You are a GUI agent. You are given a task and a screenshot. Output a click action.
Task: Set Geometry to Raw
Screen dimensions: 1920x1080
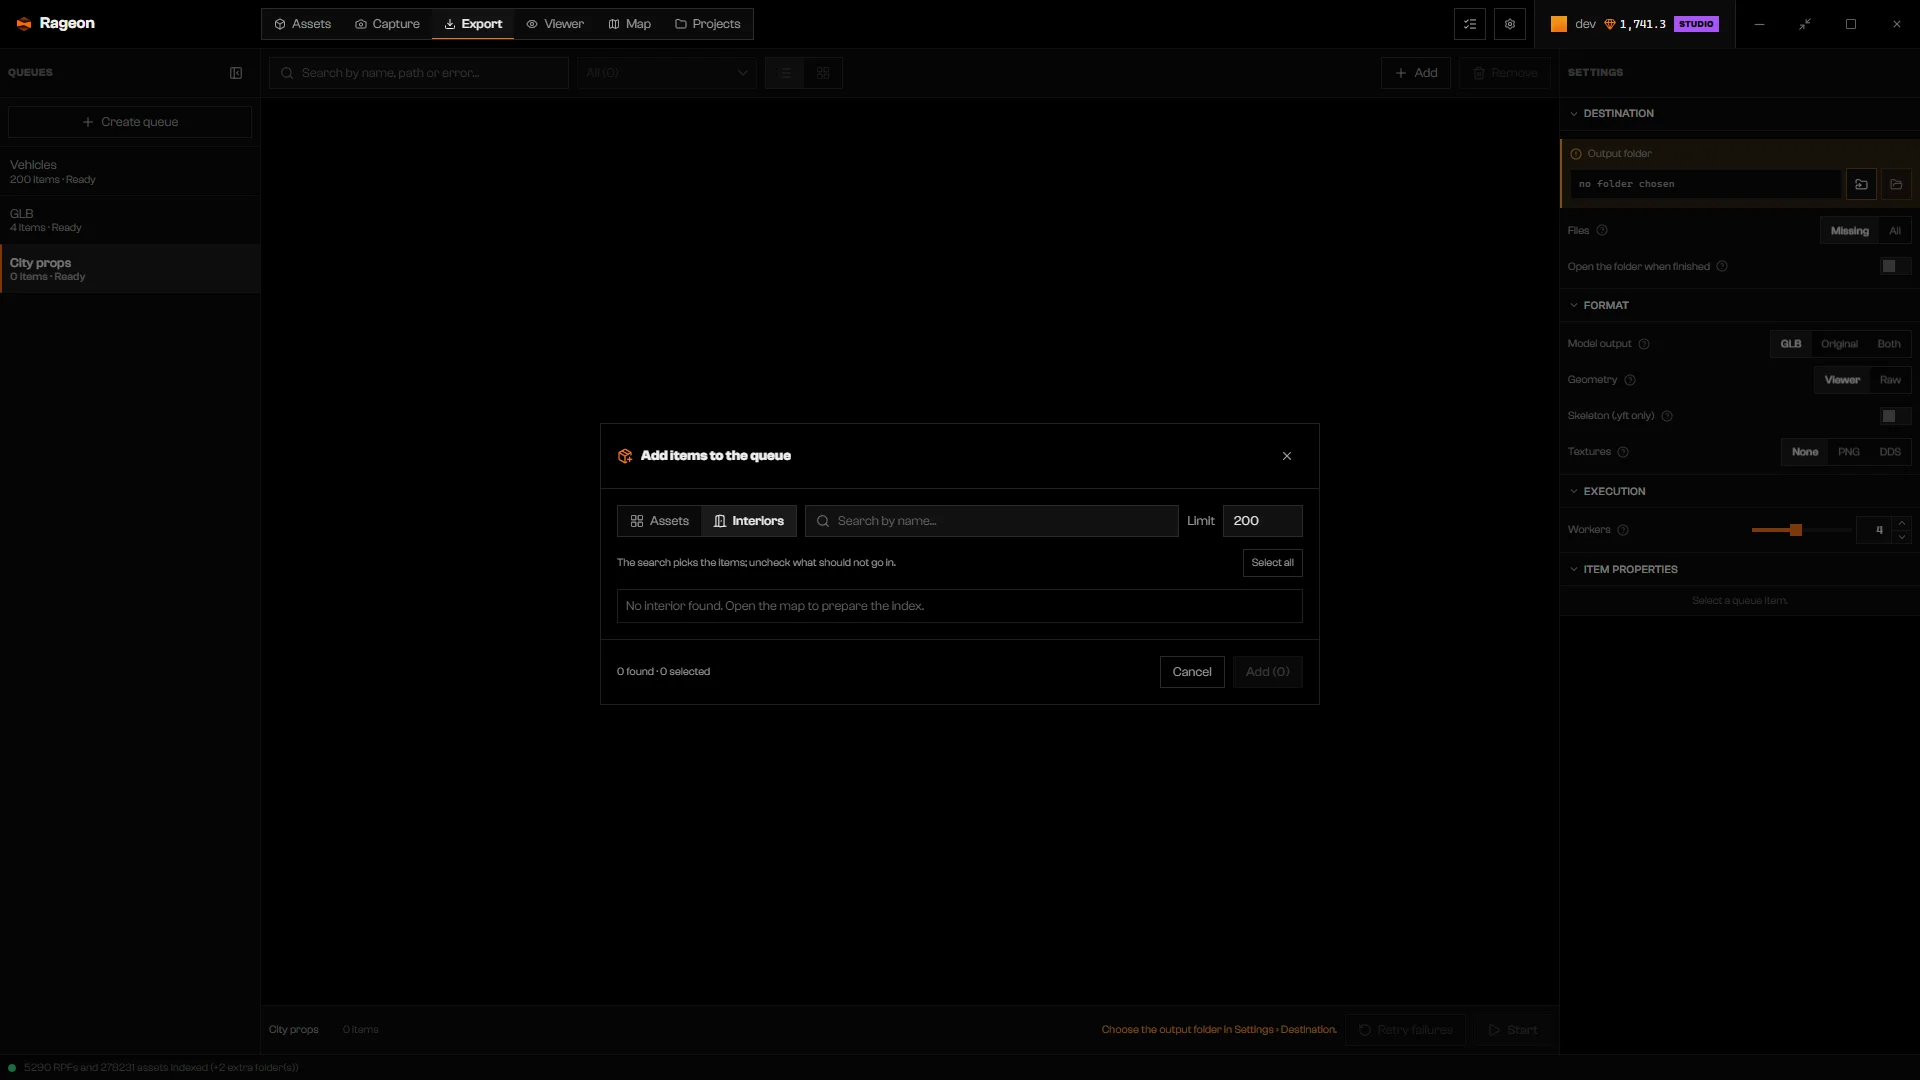1890,380
